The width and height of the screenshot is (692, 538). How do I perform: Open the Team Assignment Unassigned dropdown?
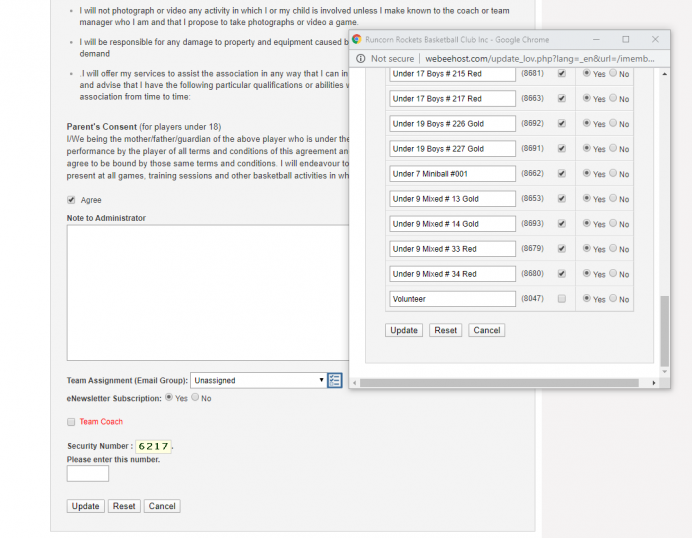coord(258,380)
